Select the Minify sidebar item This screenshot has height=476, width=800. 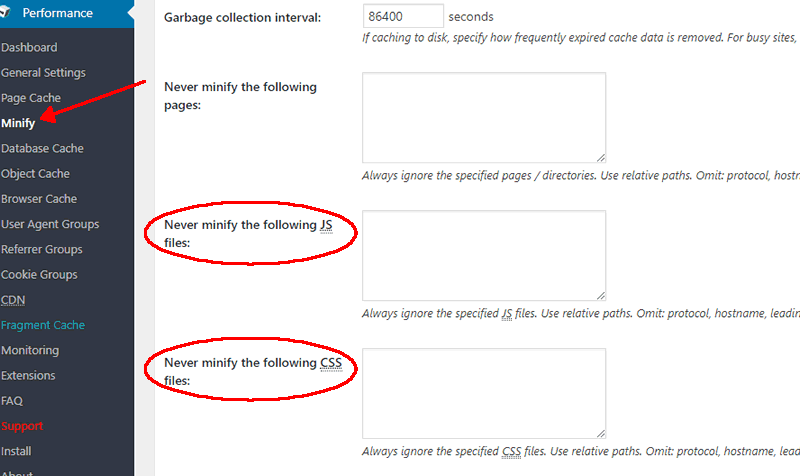pos(18,123)
